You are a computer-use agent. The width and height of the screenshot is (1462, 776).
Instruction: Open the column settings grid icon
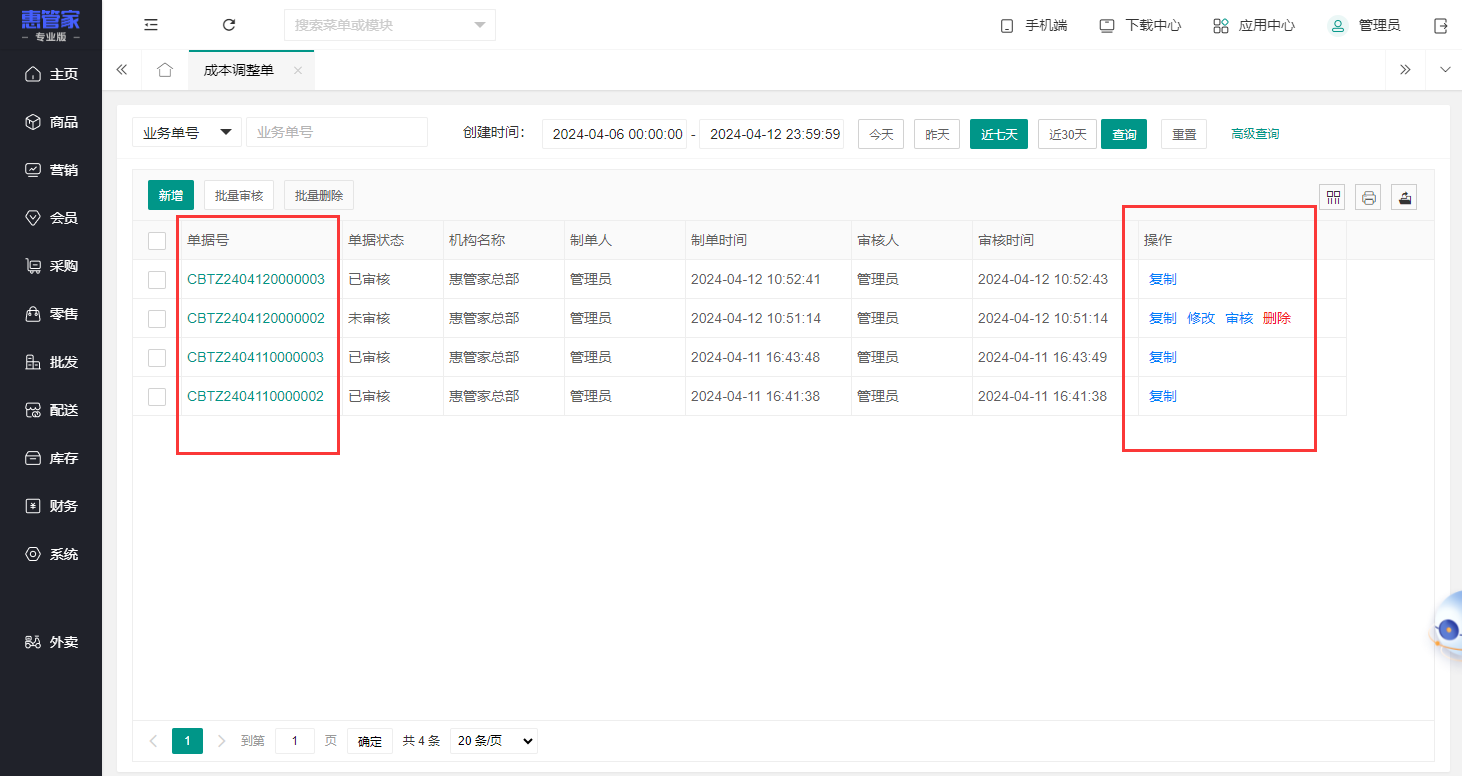(x=1333, y=197)
